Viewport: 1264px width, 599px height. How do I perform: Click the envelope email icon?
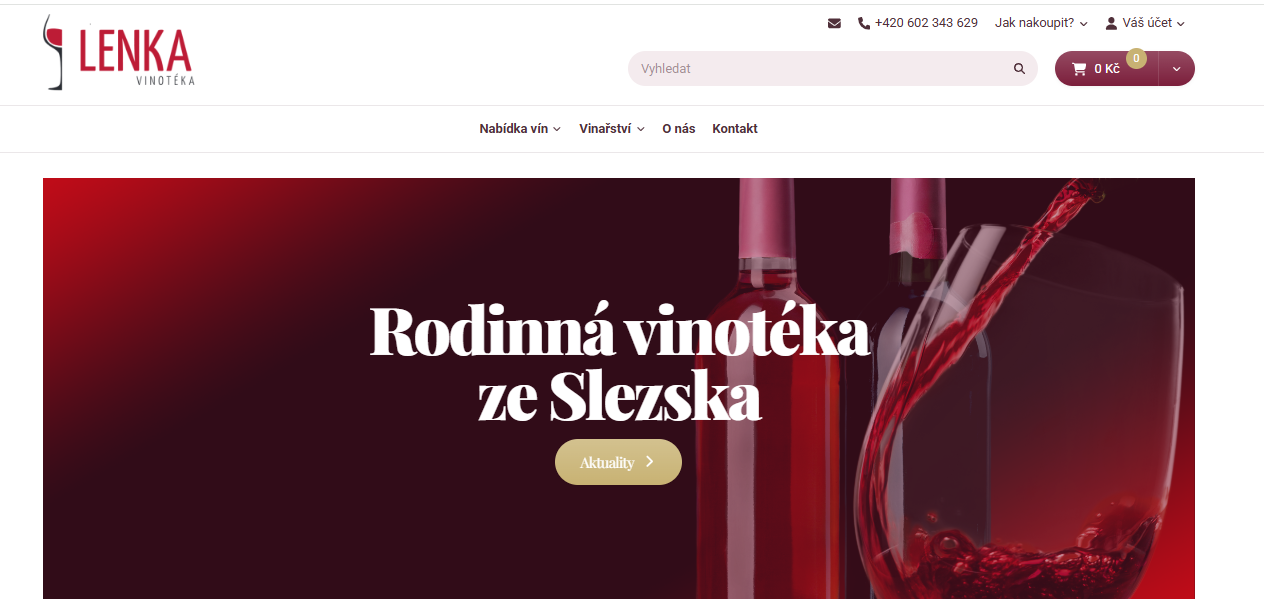[834, 23]
